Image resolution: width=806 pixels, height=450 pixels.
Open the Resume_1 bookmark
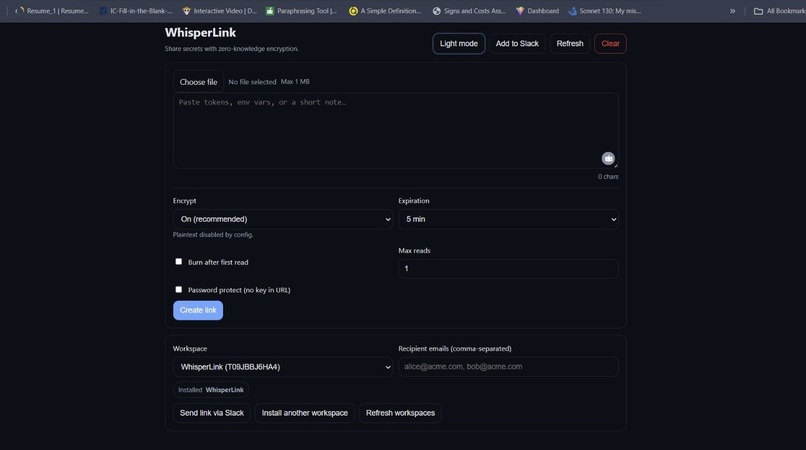coord(52,11)
